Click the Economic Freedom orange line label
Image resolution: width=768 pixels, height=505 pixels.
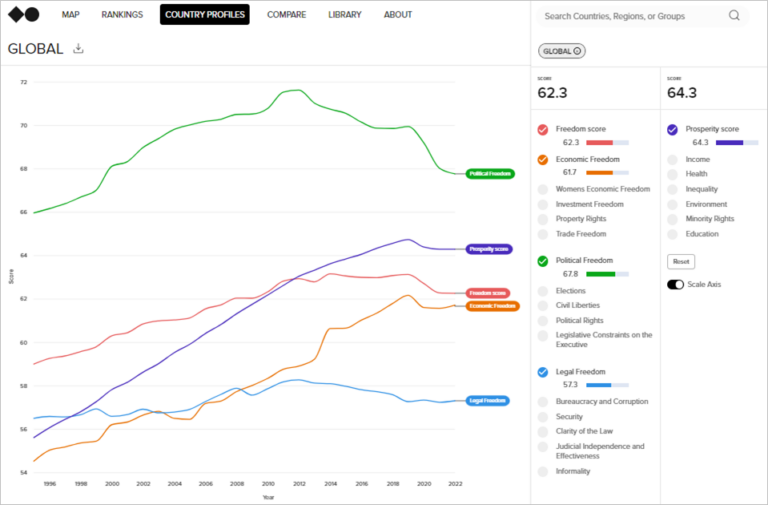click(x=492, y=306)
